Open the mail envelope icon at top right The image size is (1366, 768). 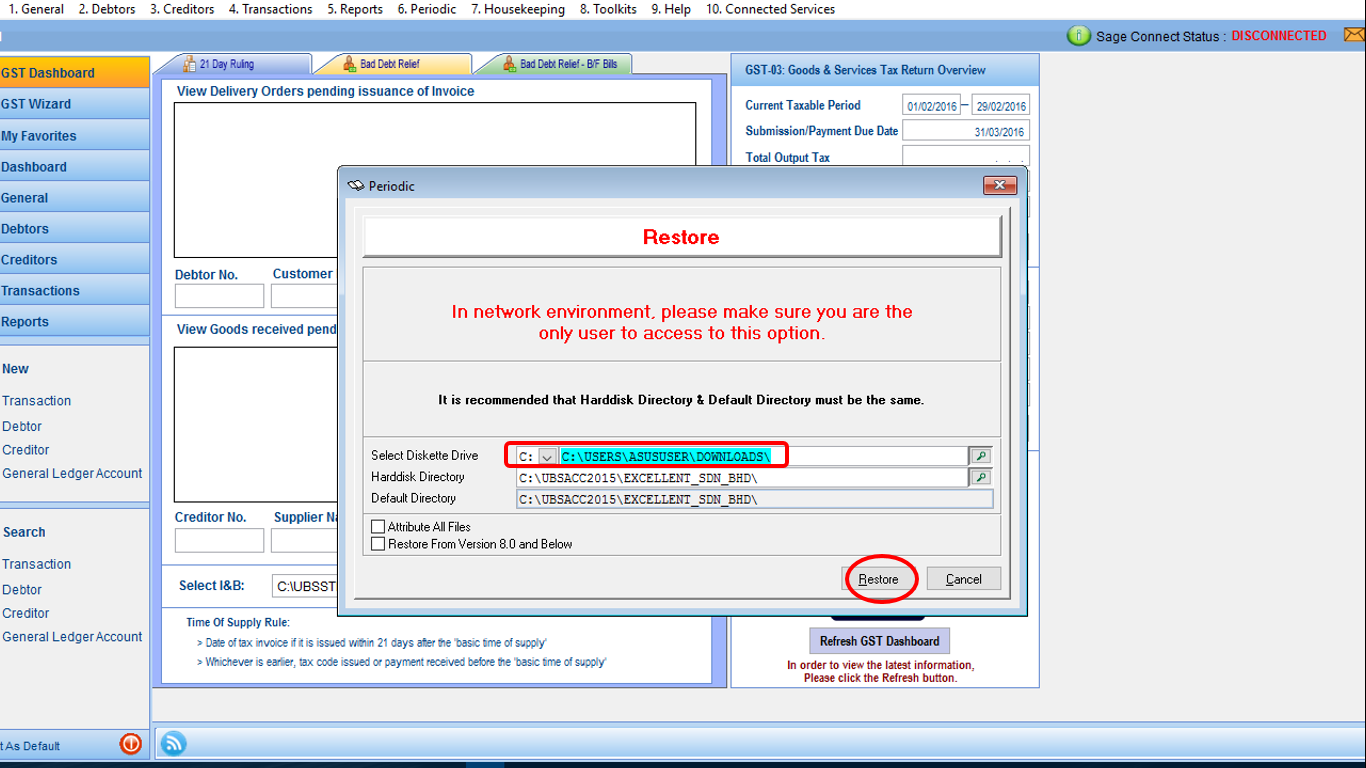click(1354, 35)
